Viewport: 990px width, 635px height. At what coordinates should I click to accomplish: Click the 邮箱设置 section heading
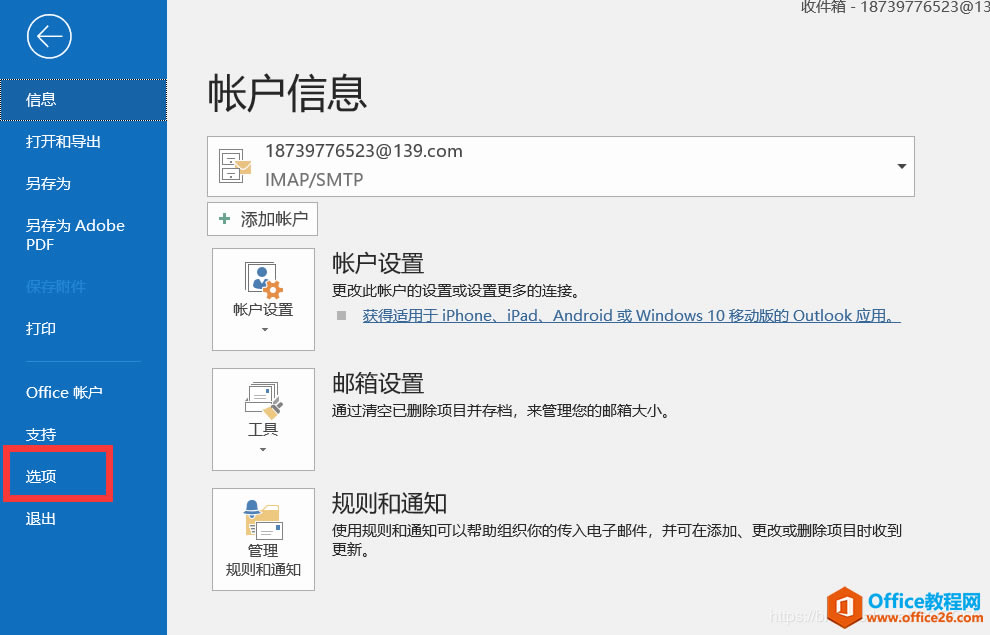click(x=378, y=383)
